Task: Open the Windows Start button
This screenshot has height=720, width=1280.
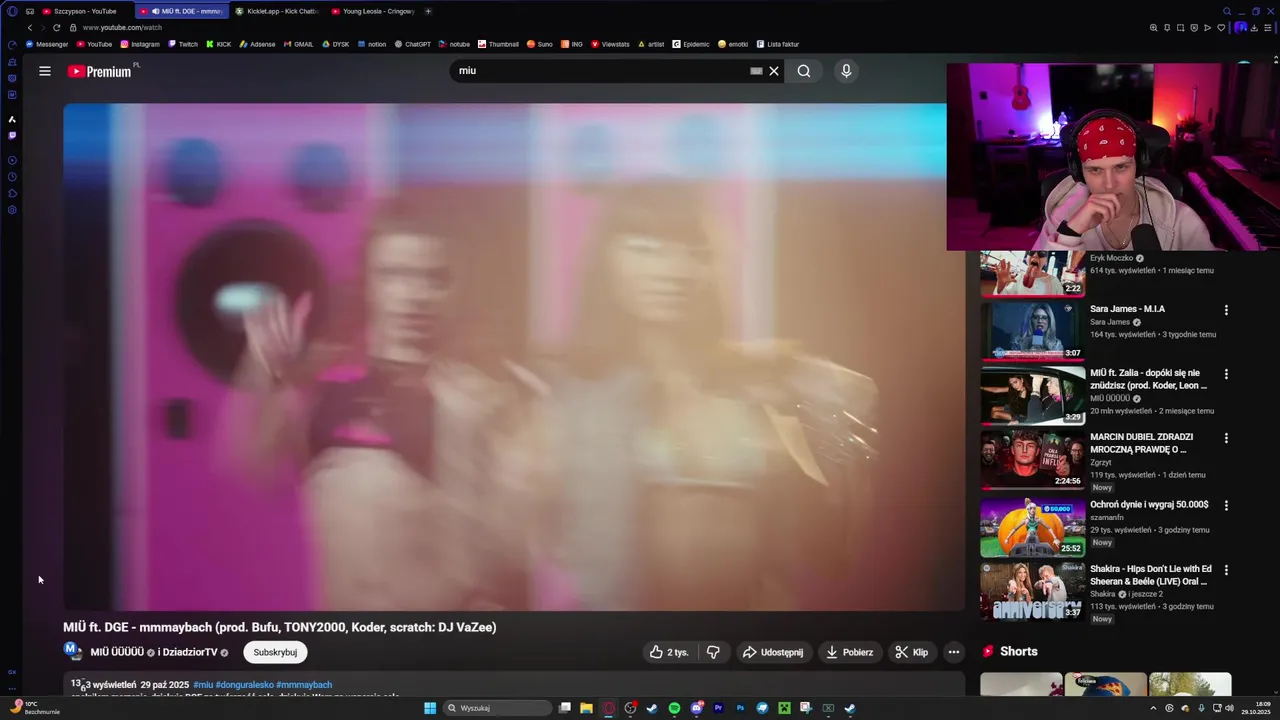Action: (x=430, y=708)
